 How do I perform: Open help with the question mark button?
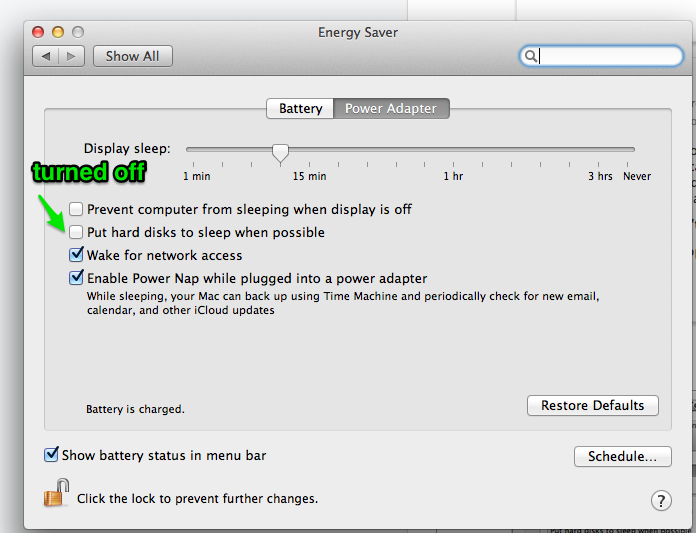click(x=661, y=501)
